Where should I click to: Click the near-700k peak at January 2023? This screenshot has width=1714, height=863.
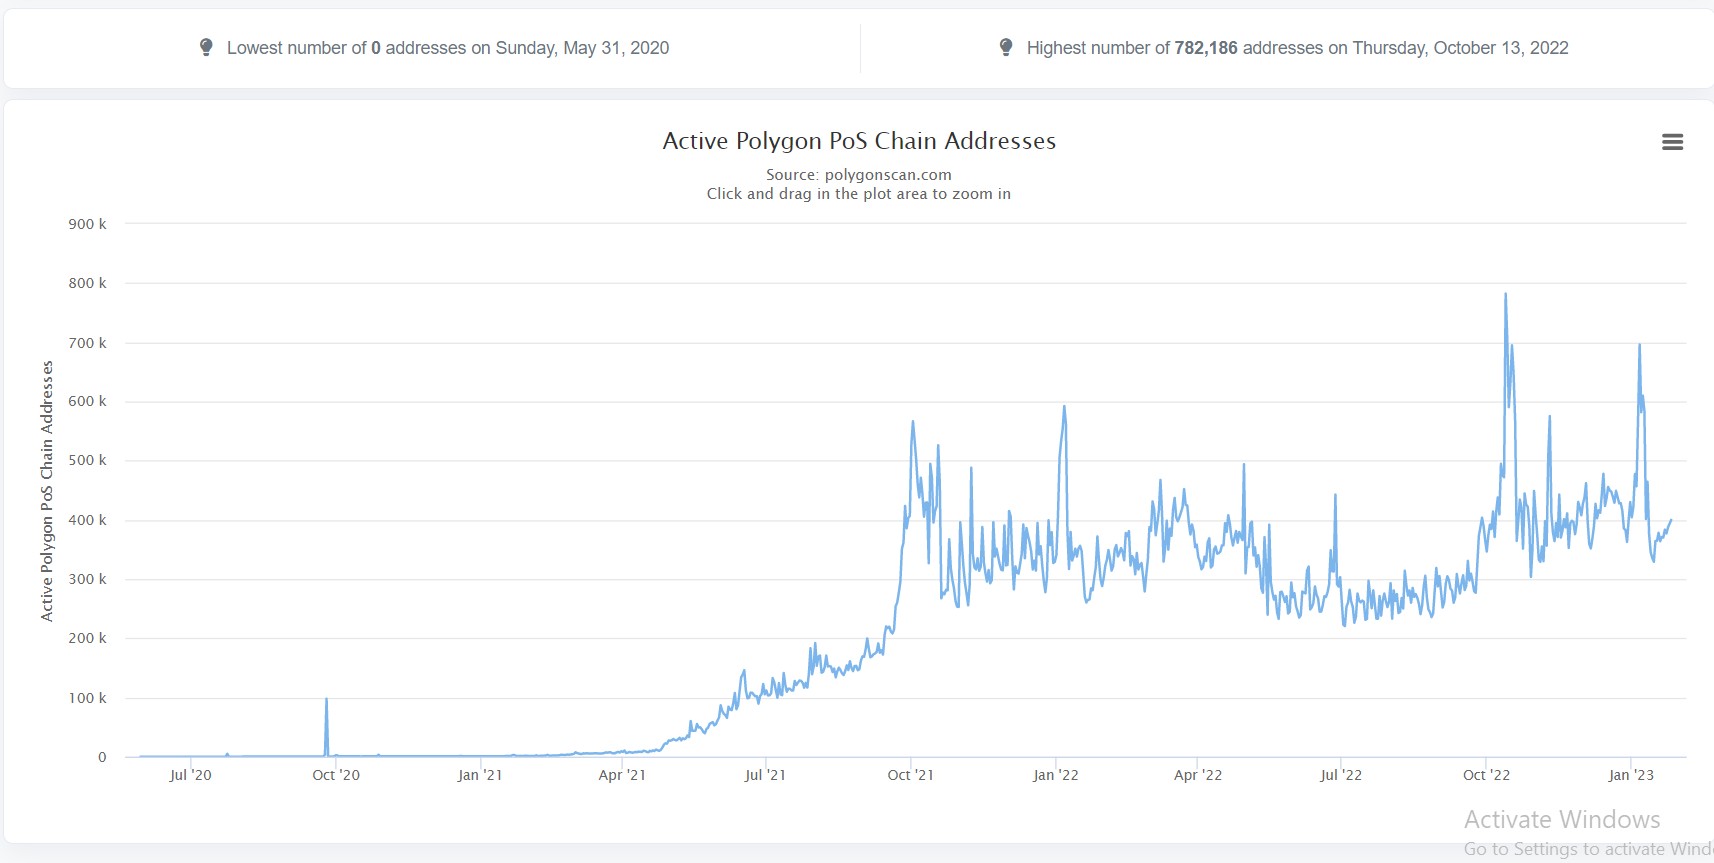tap(1639, 346)
